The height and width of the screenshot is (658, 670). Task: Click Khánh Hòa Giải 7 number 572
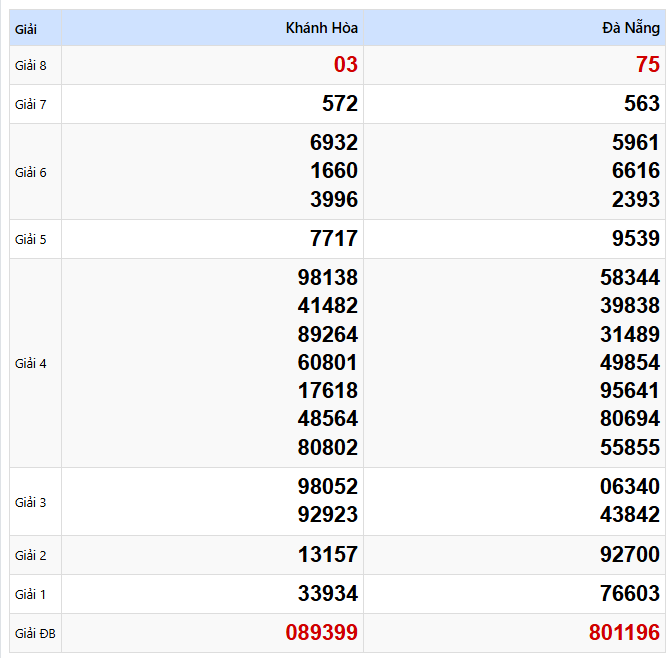tap(340, 103)
